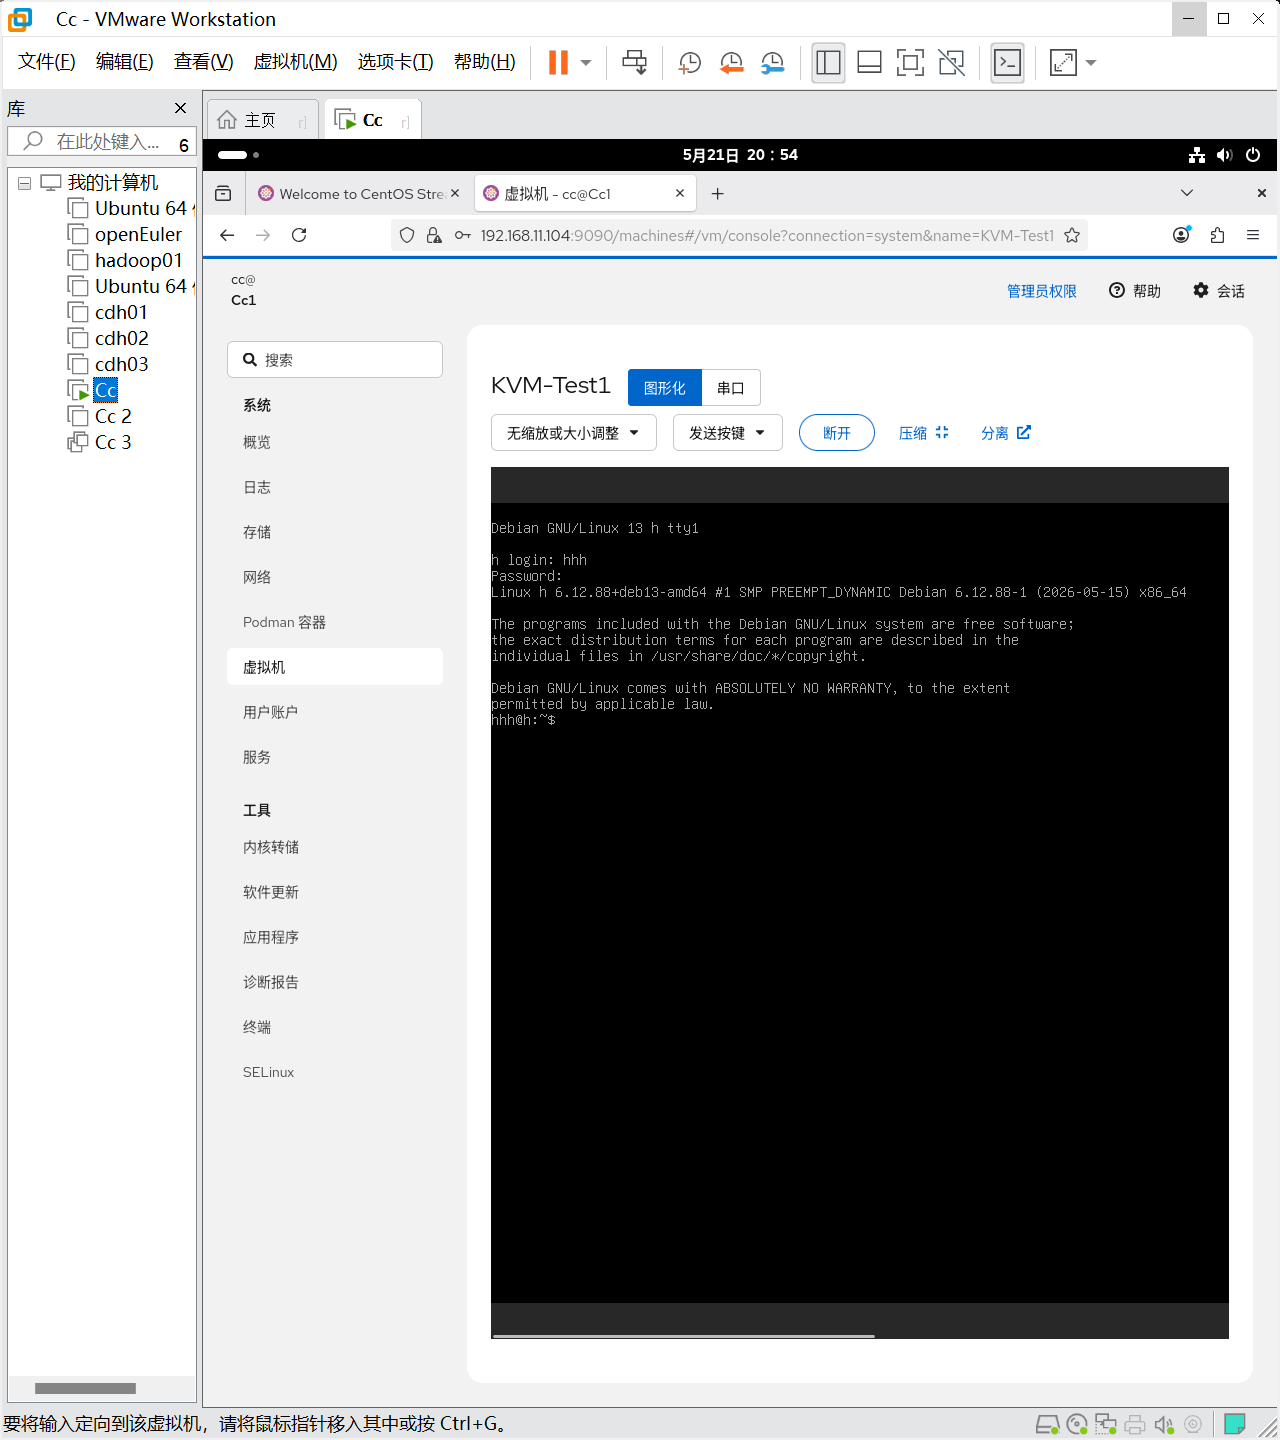The height and width of the screenshot is (1440, 1280).
Task: Click the GNOME volume icon in top bar
Action: [x=1224, y=155]
